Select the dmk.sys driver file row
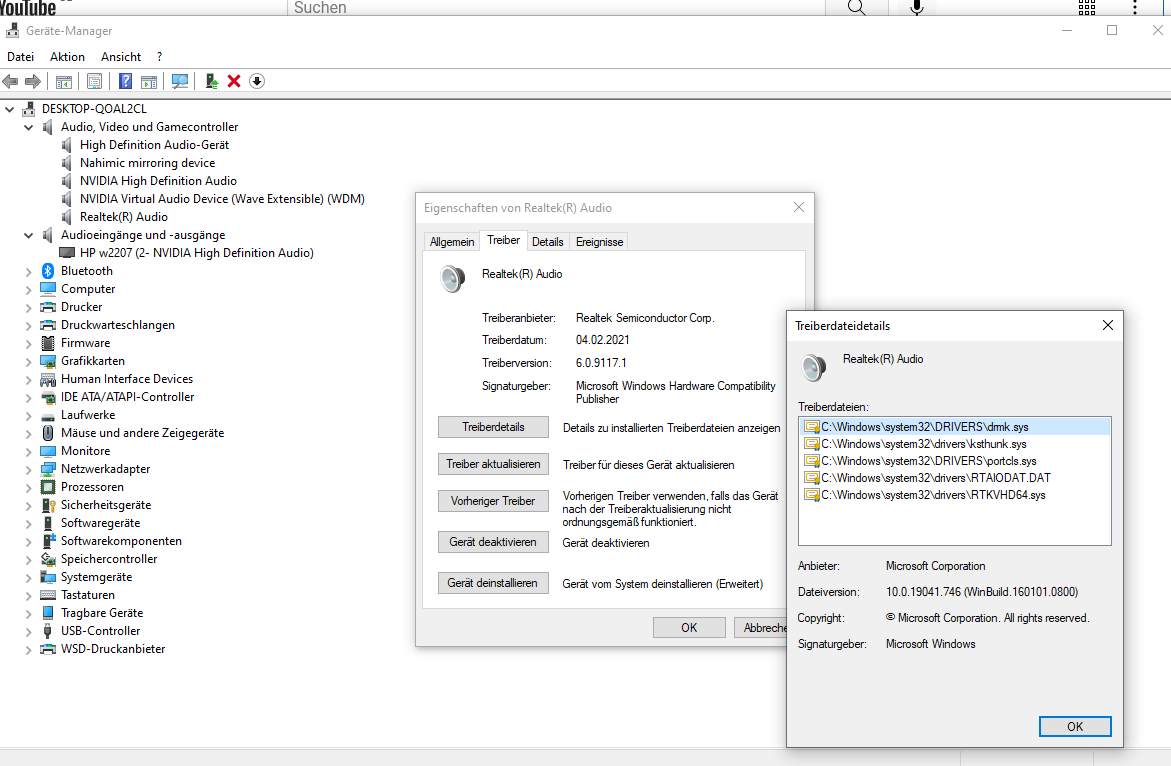The image size is (1171, 766). click(955, 427)
